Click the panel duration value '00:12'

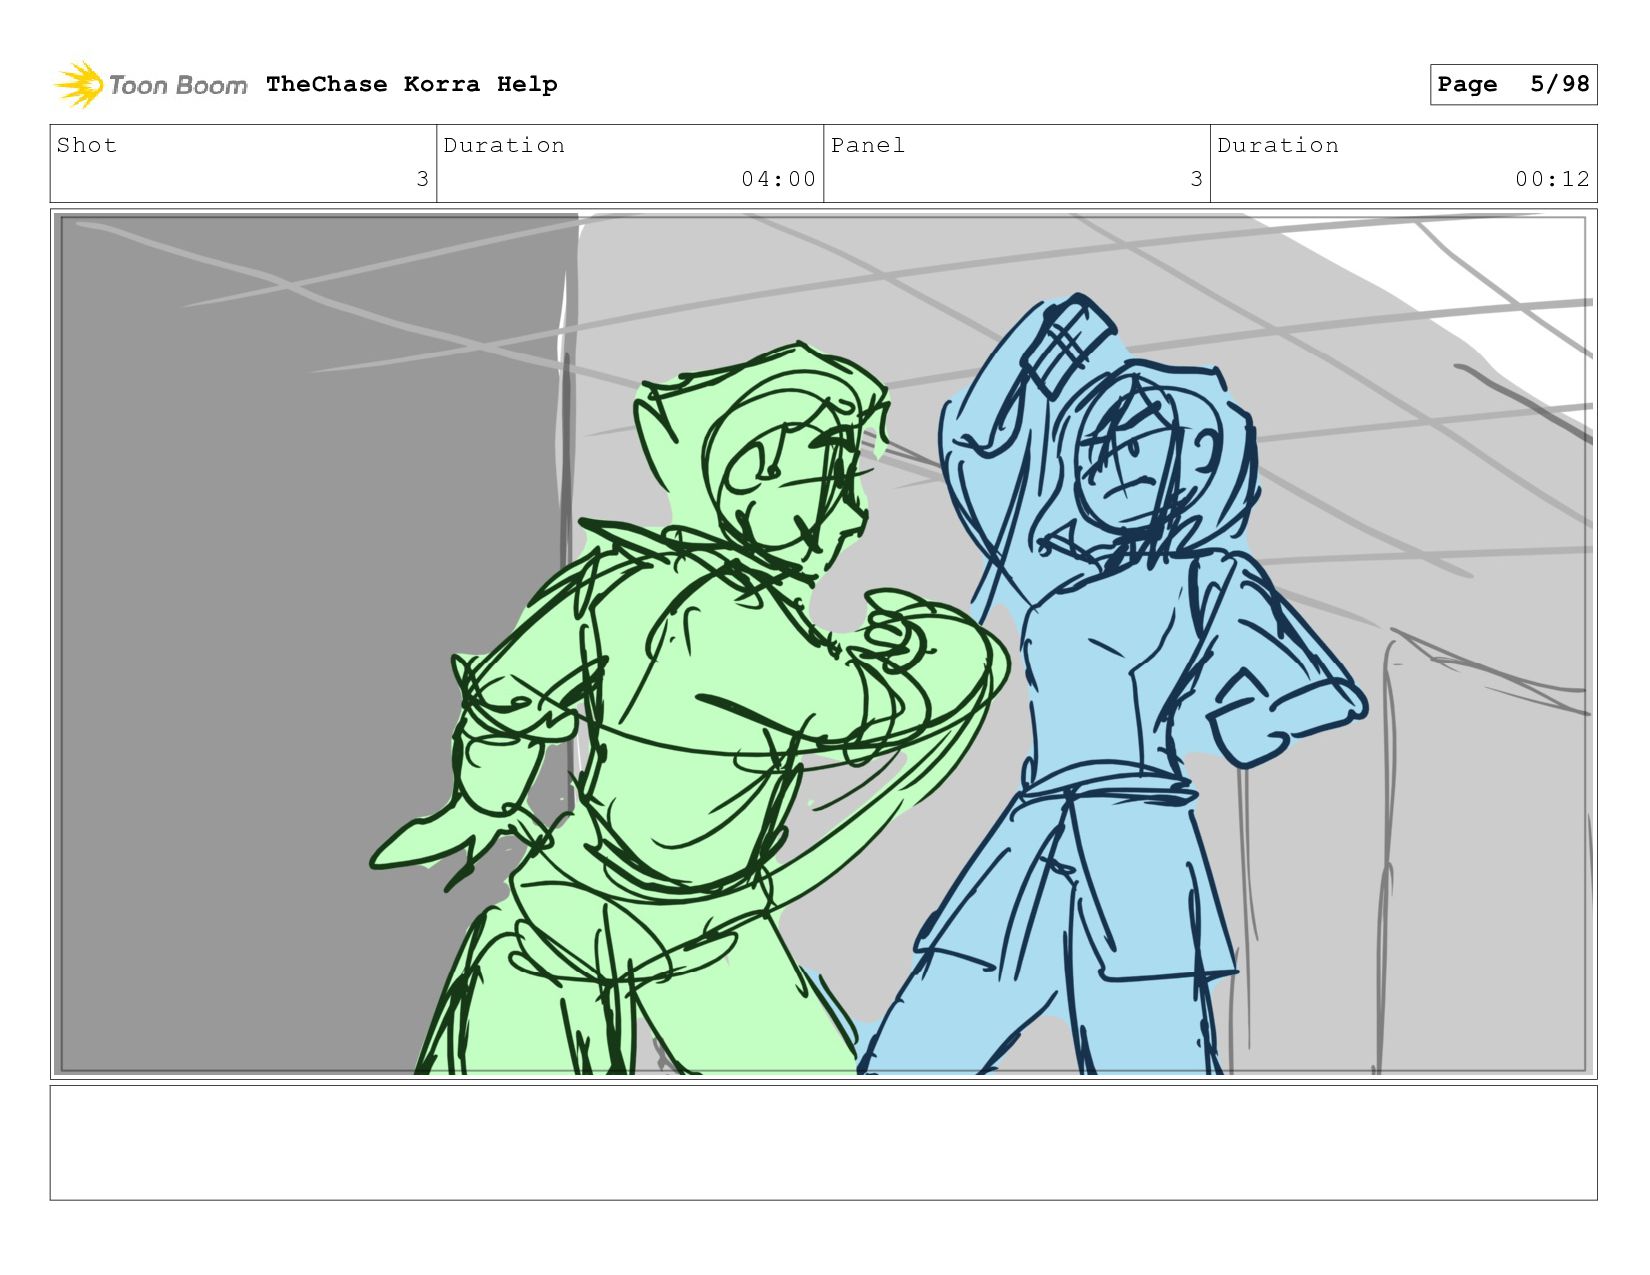pyautogui.click(x=1552, y=179)
